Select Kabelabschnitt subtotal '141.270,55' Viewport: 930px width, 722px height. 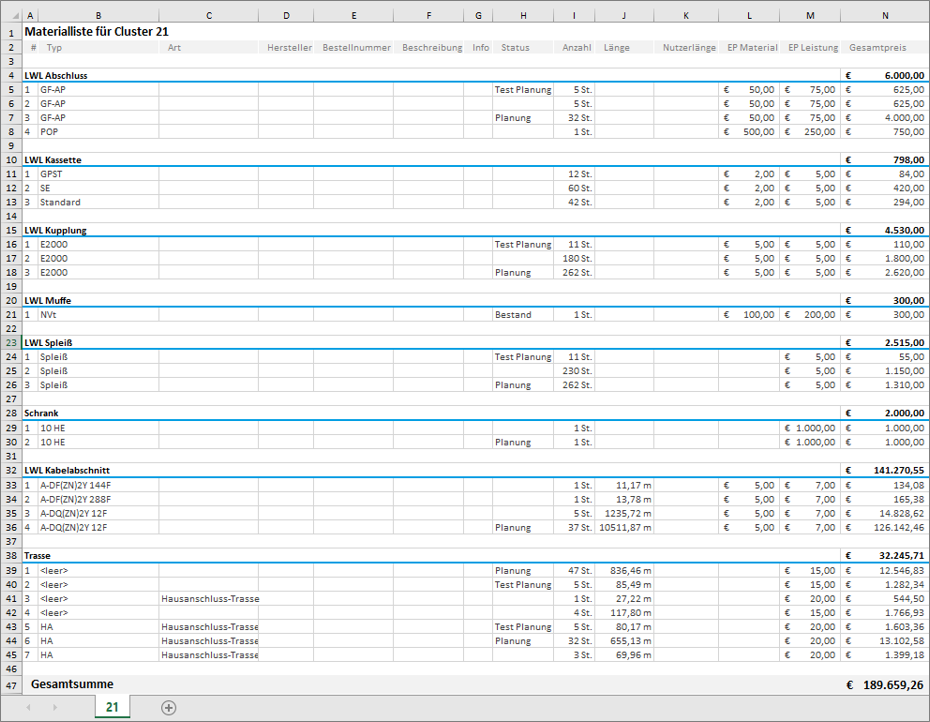pos(885,470)
